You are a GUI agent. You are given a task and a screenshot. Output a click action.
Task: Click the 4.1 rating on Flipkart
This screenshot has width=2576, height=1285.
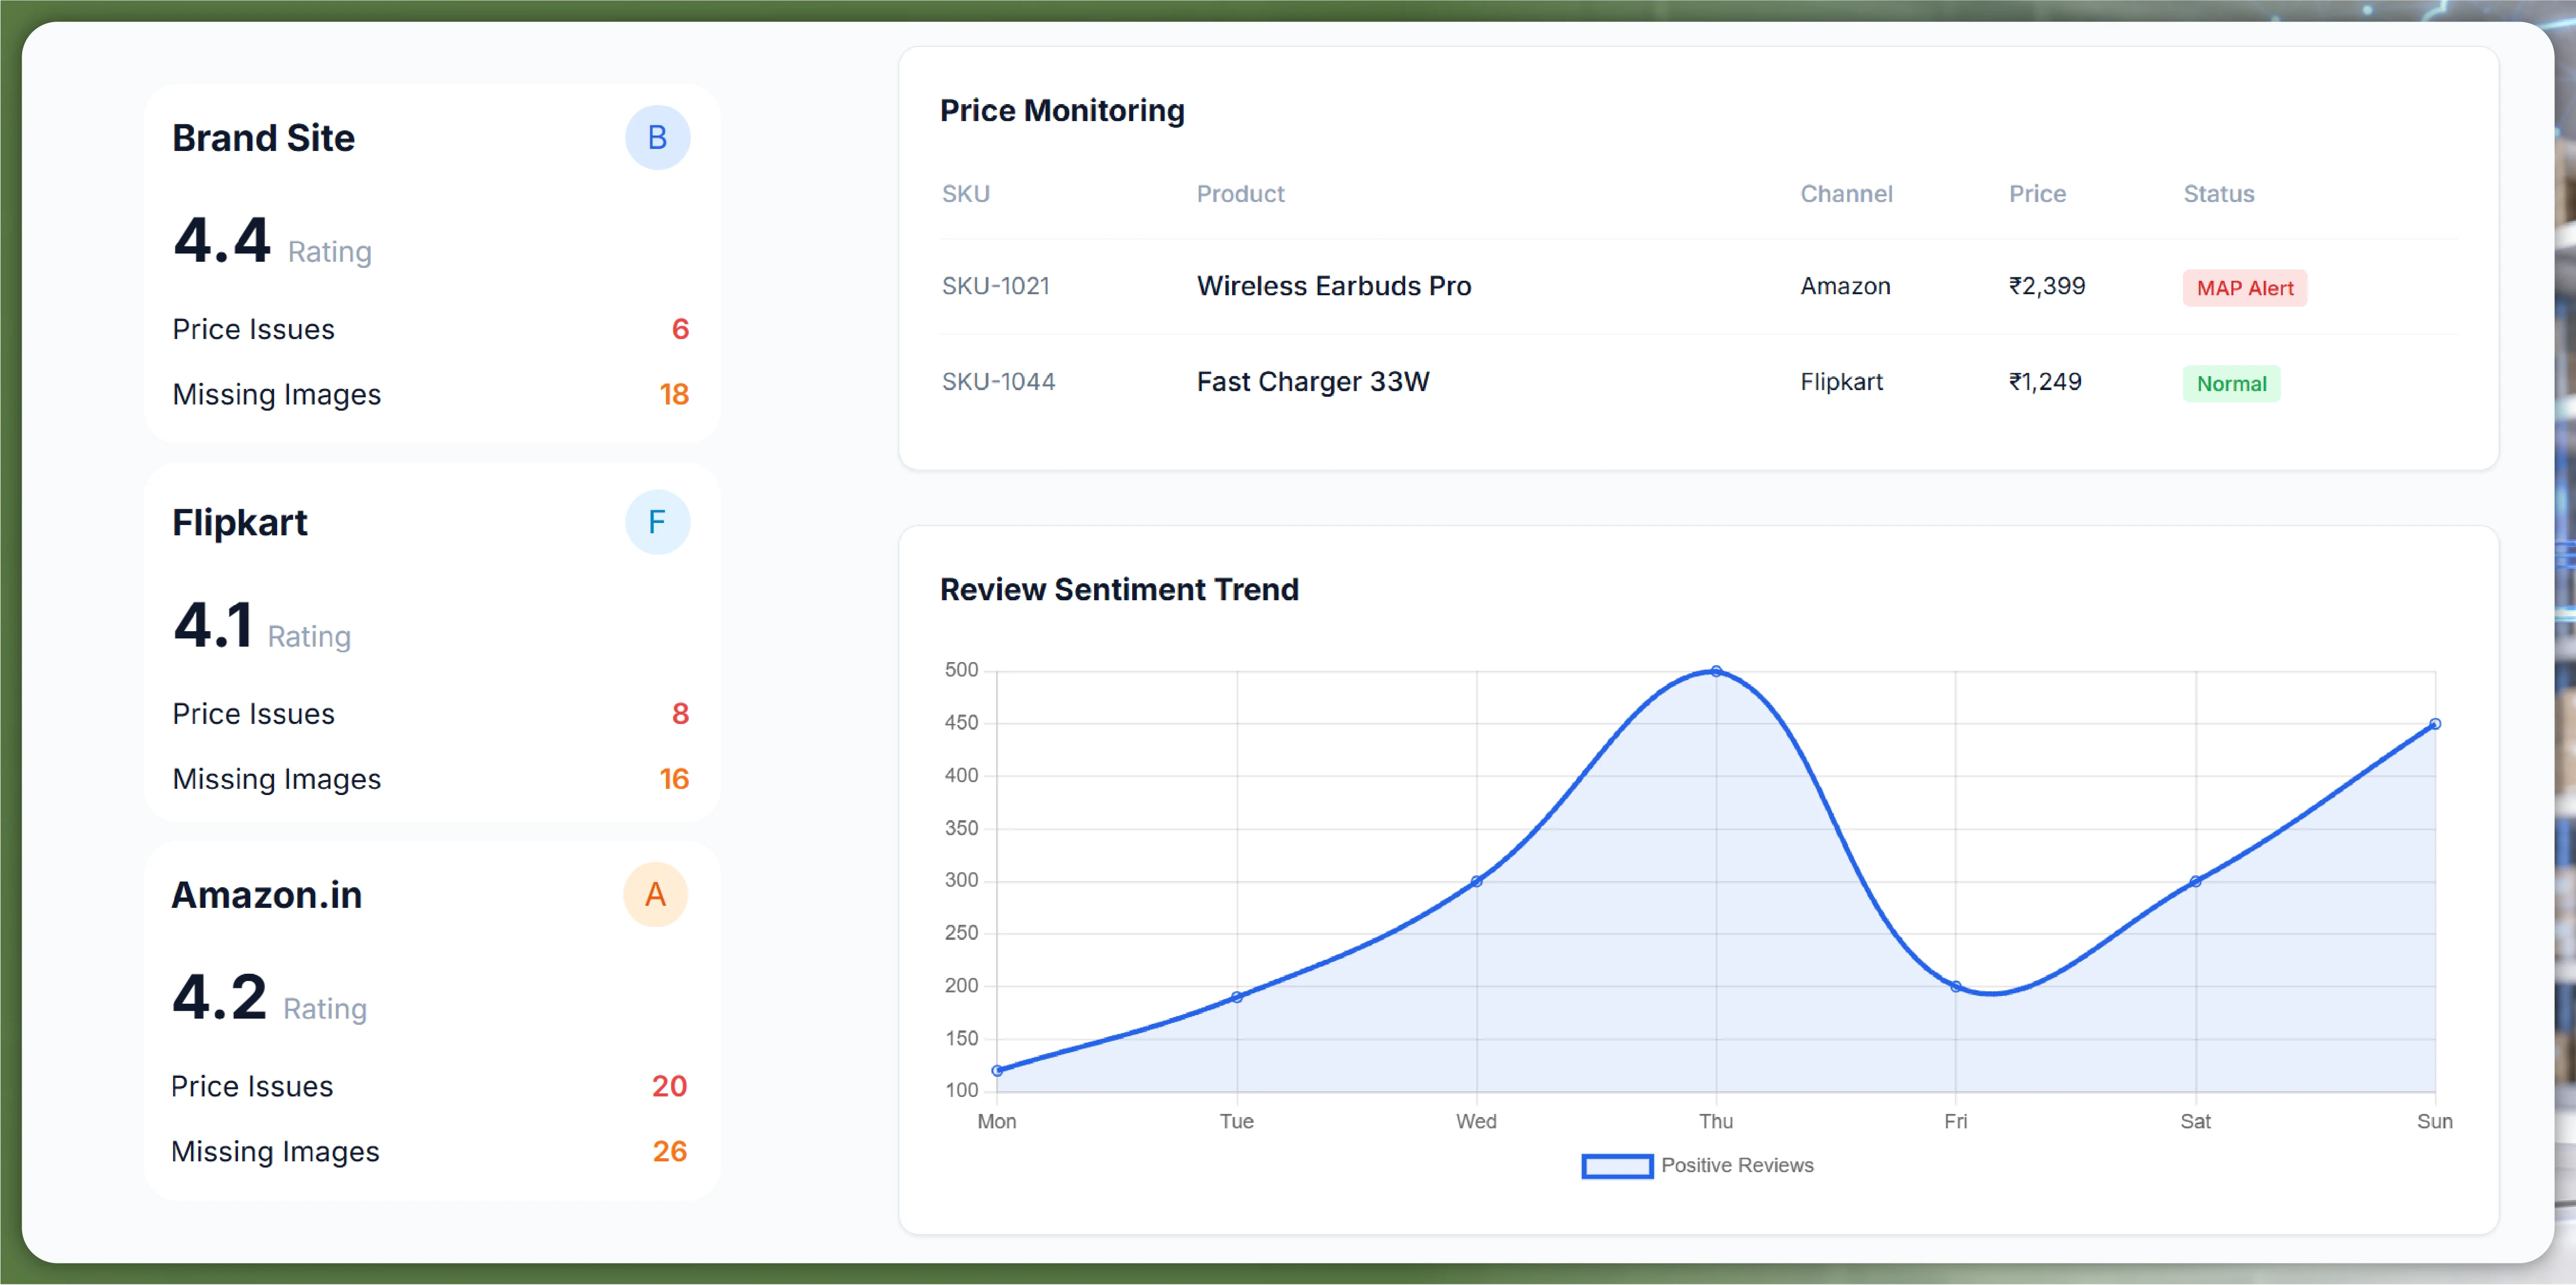[x=212, y=625]
